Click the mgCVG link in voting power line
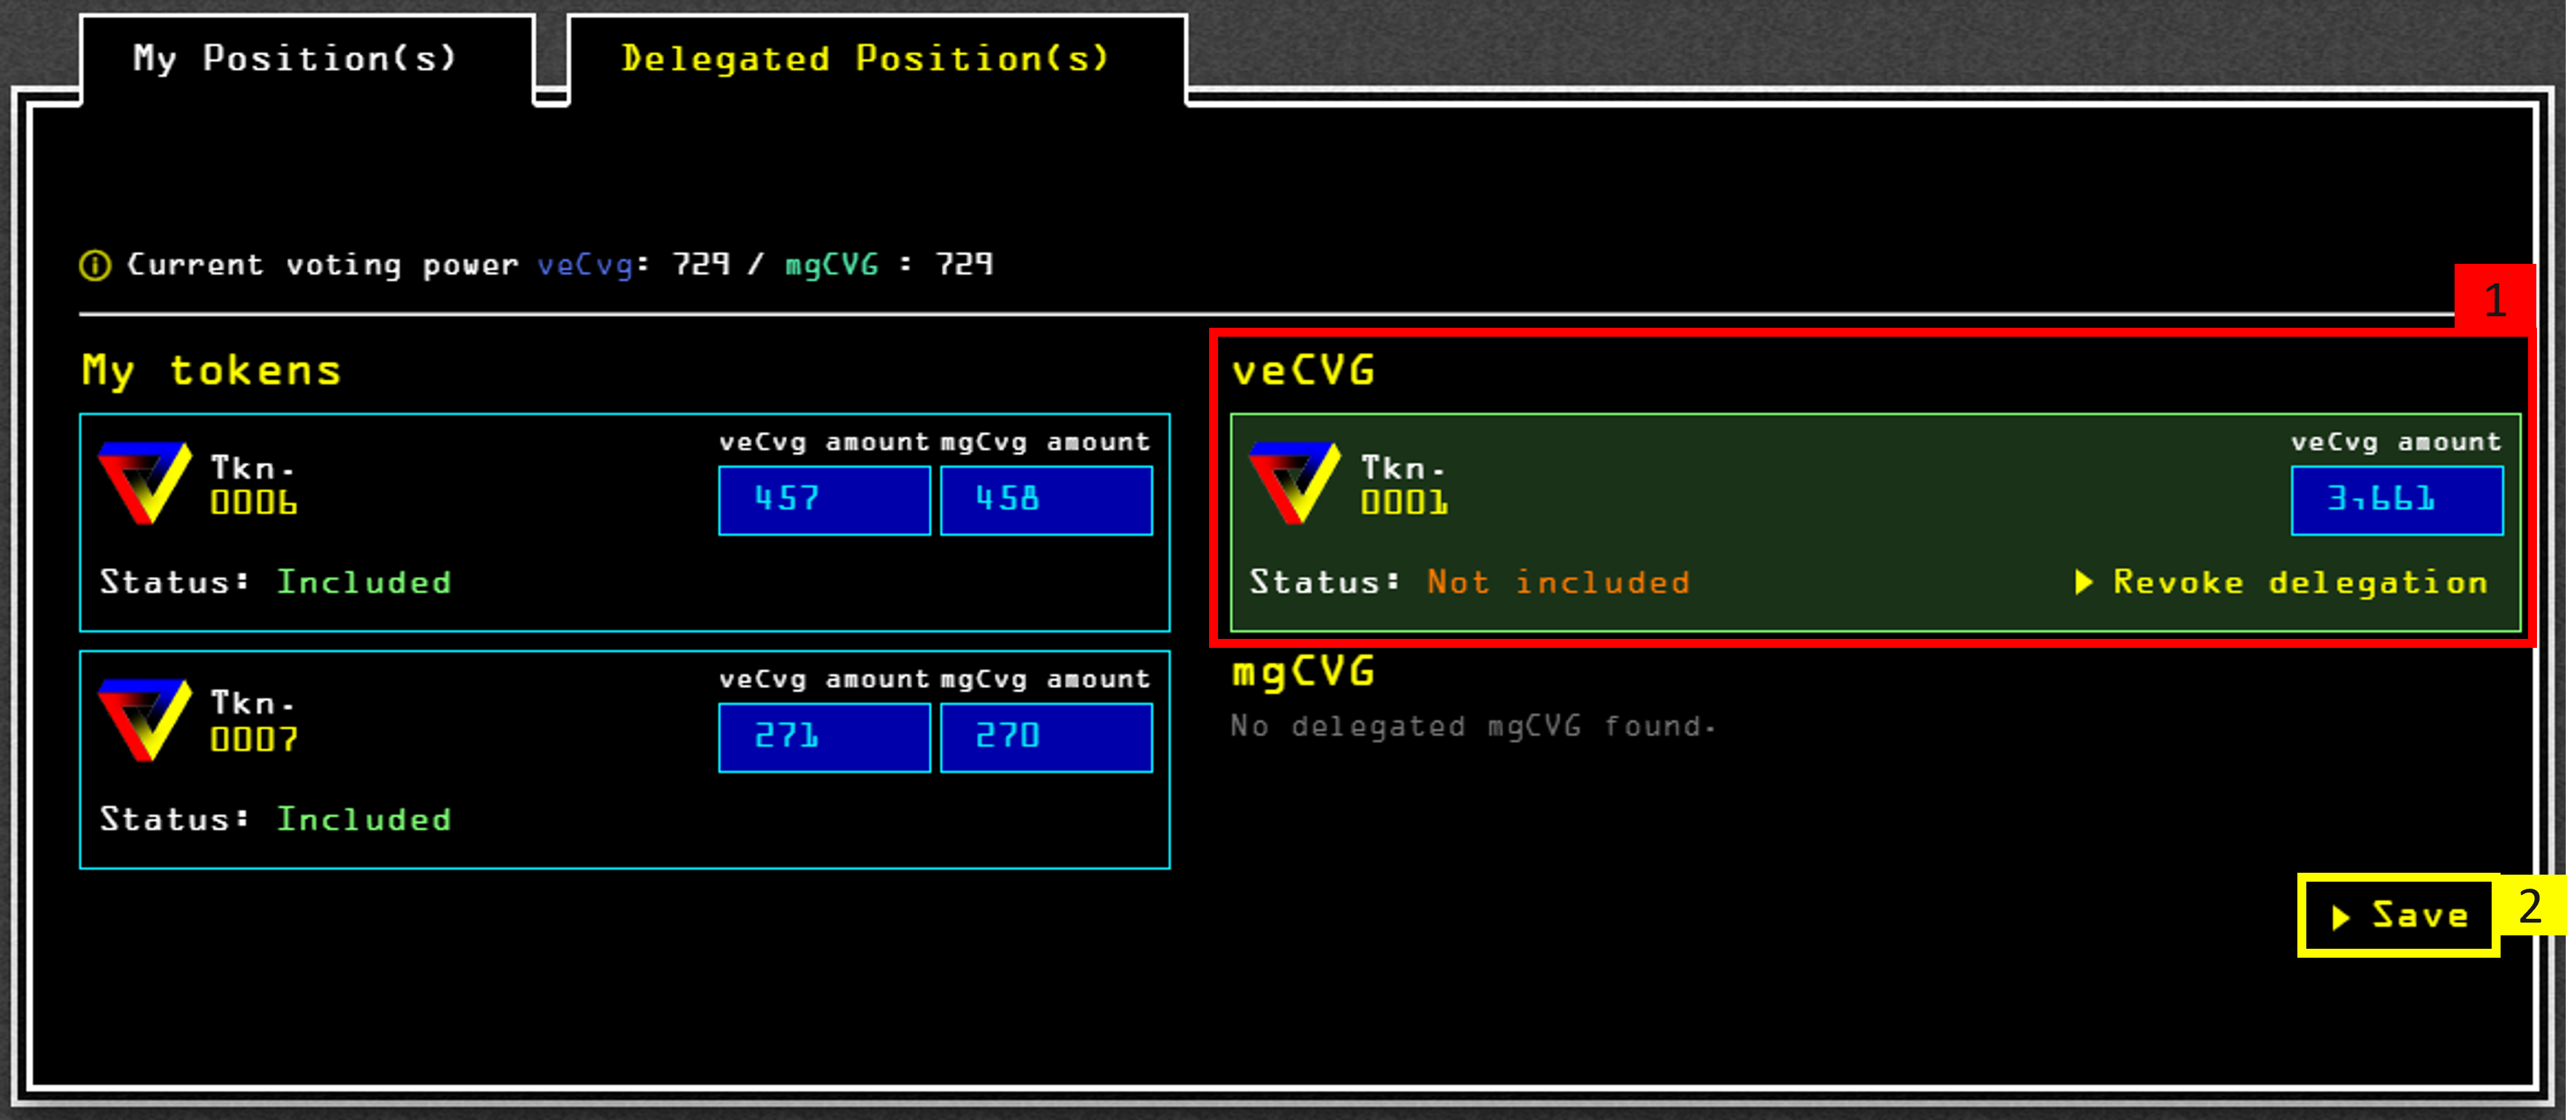The width and height of the screenshot is (2576, 1120). (831, 265)
